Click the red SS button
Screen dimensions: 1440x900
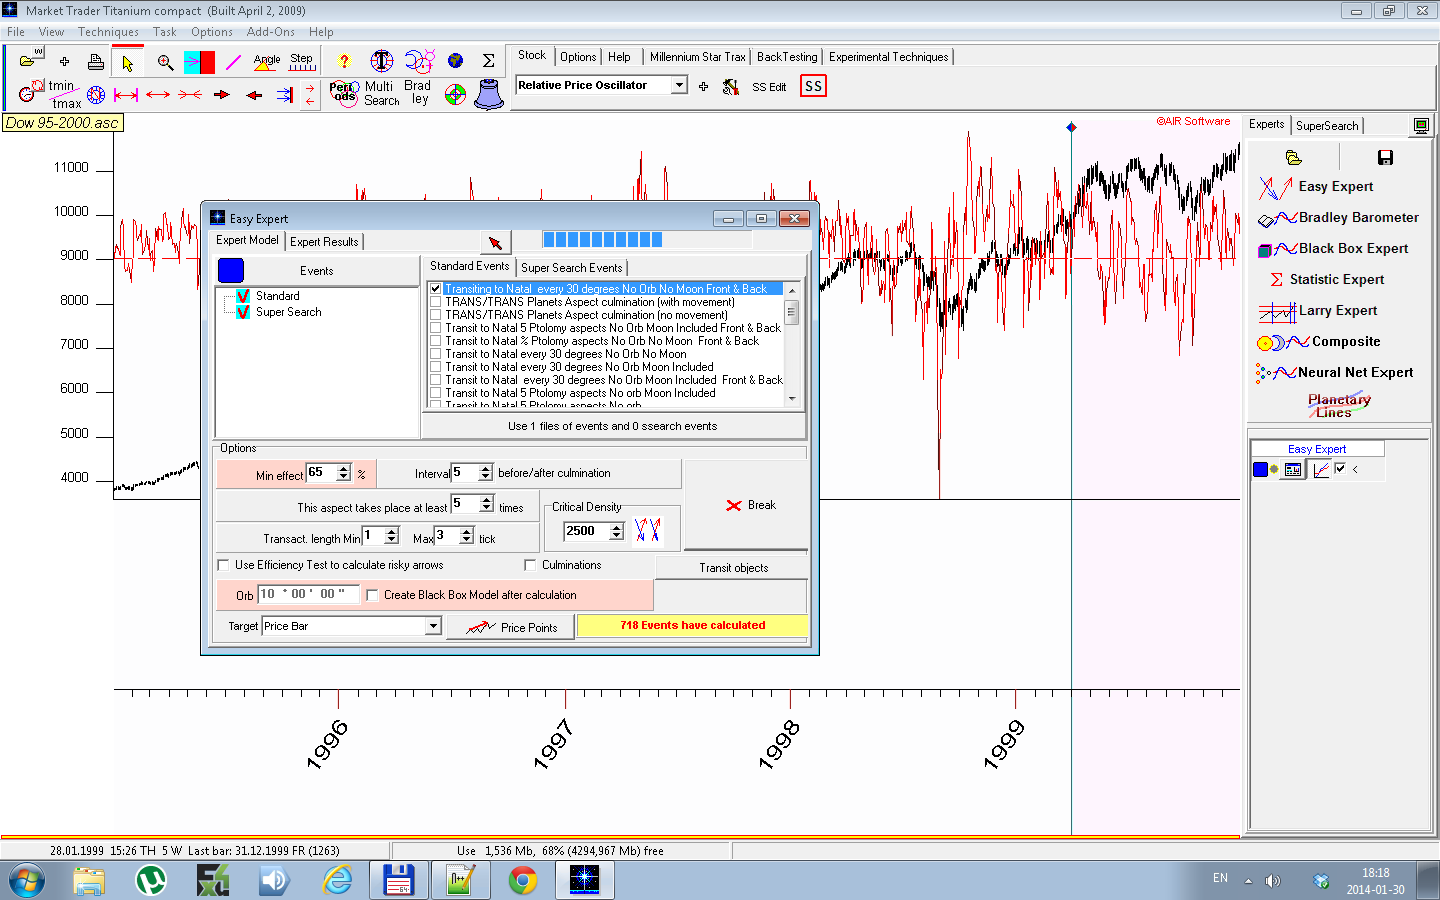point(813,87)
